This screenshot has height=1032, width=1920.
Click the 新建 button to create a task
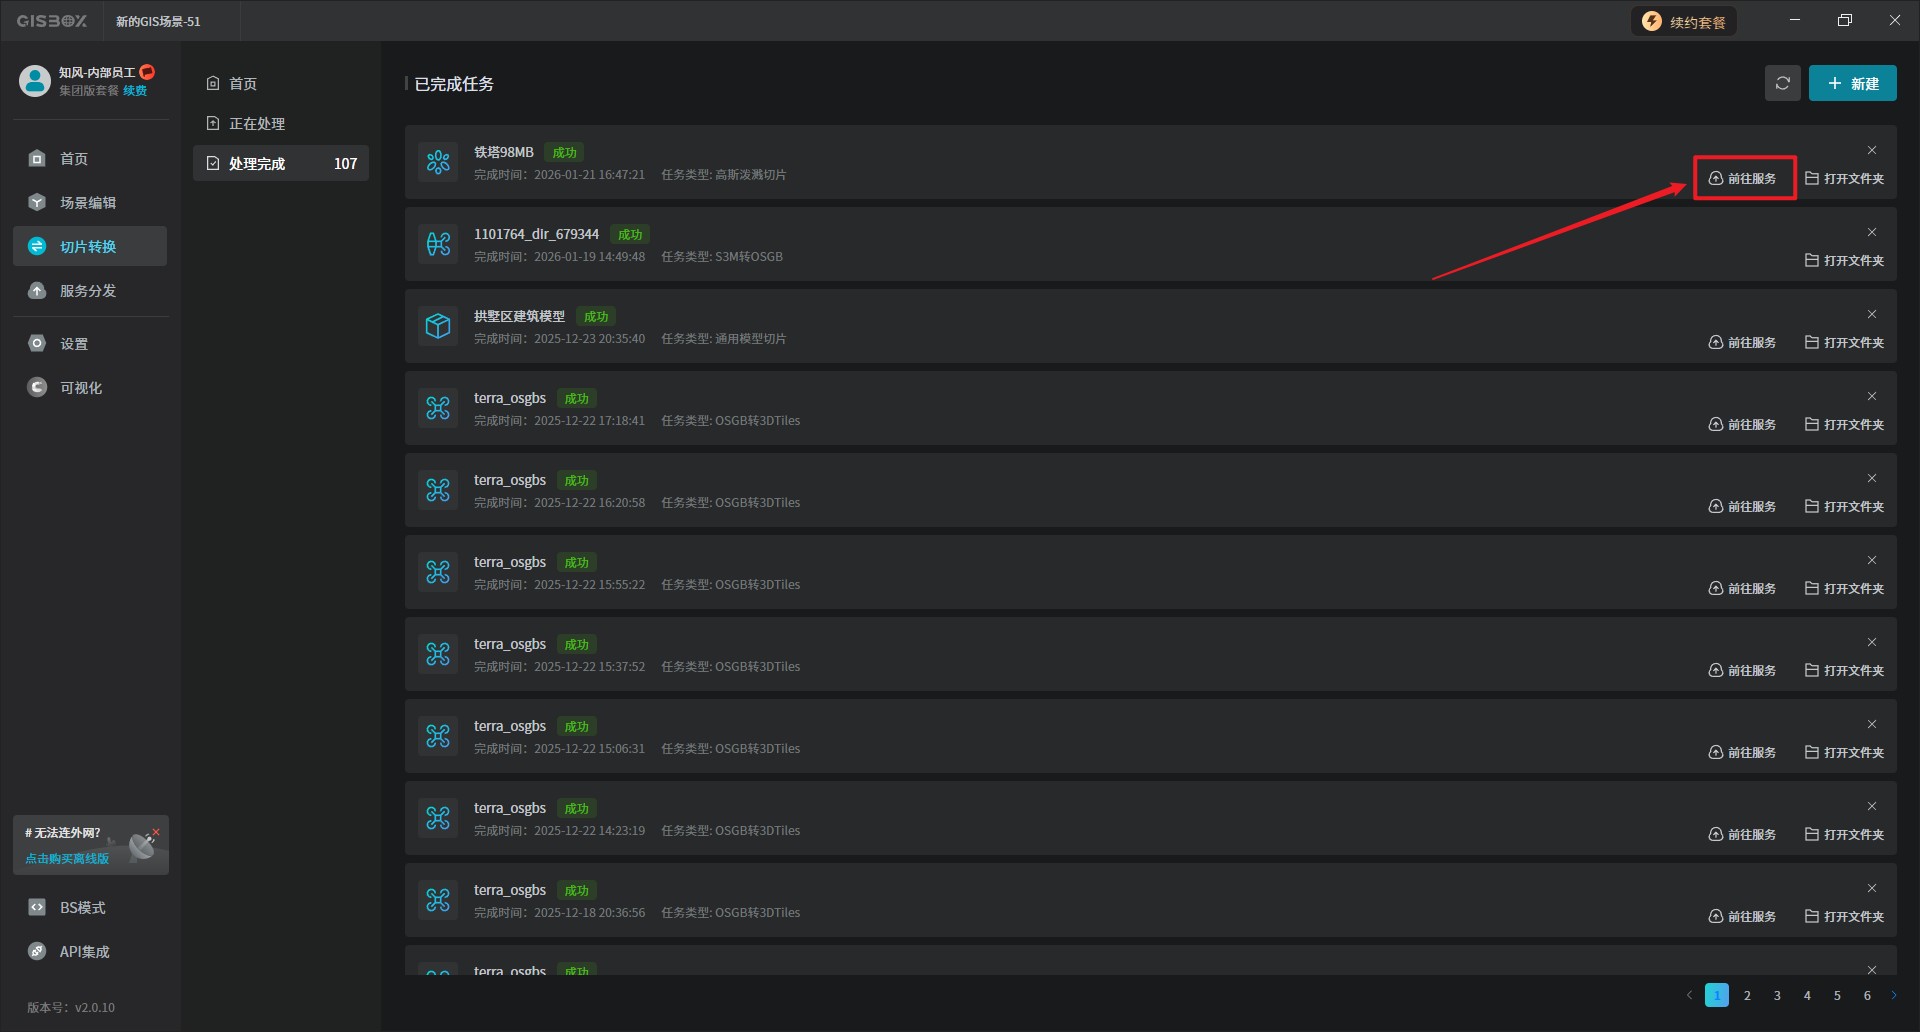pyautogui.click(x=1852, y=84)
